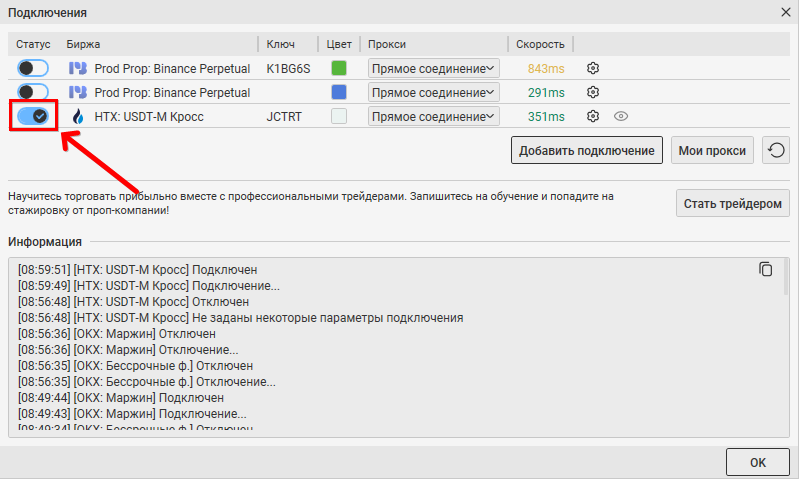Open settings gear for first Binance Perpetual row
The height and width of the screenshot is (479, 799).
pos(593,68)
